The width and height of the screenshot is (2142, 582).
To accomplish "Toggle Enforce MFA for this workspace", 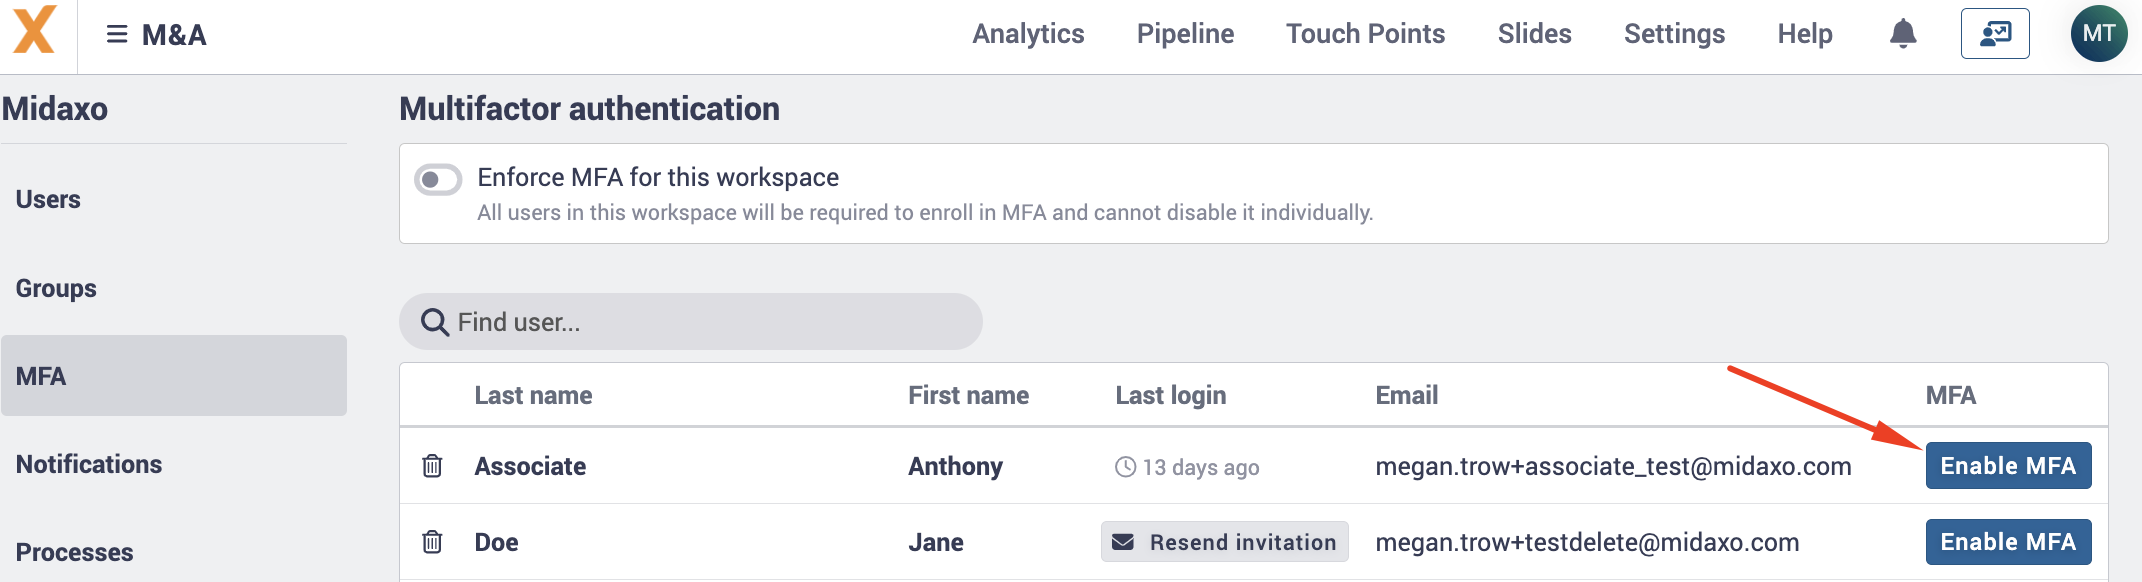I will click(438, 180).
